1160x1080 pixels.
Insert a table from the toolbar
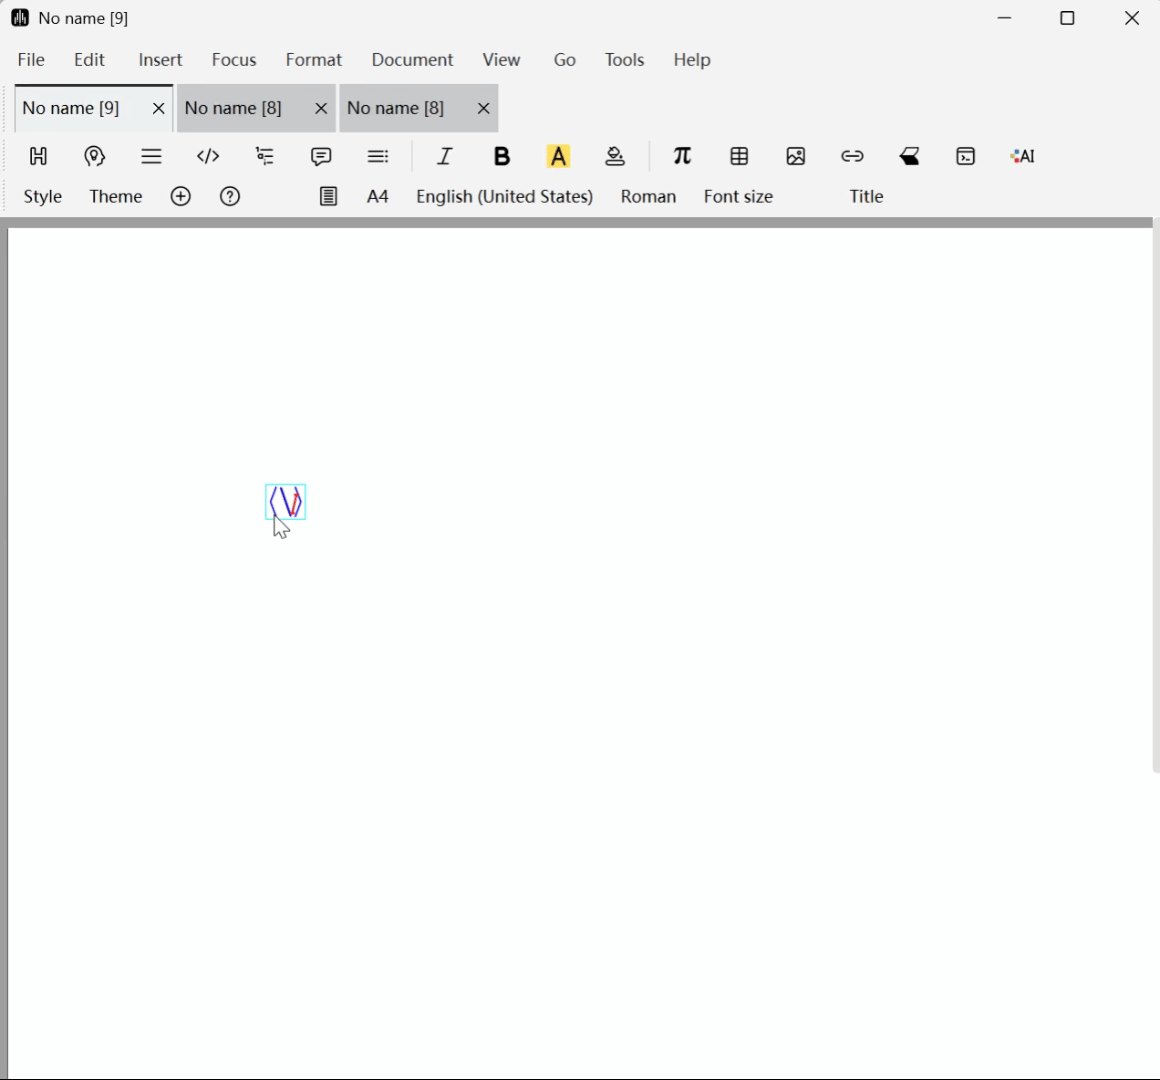739,156
